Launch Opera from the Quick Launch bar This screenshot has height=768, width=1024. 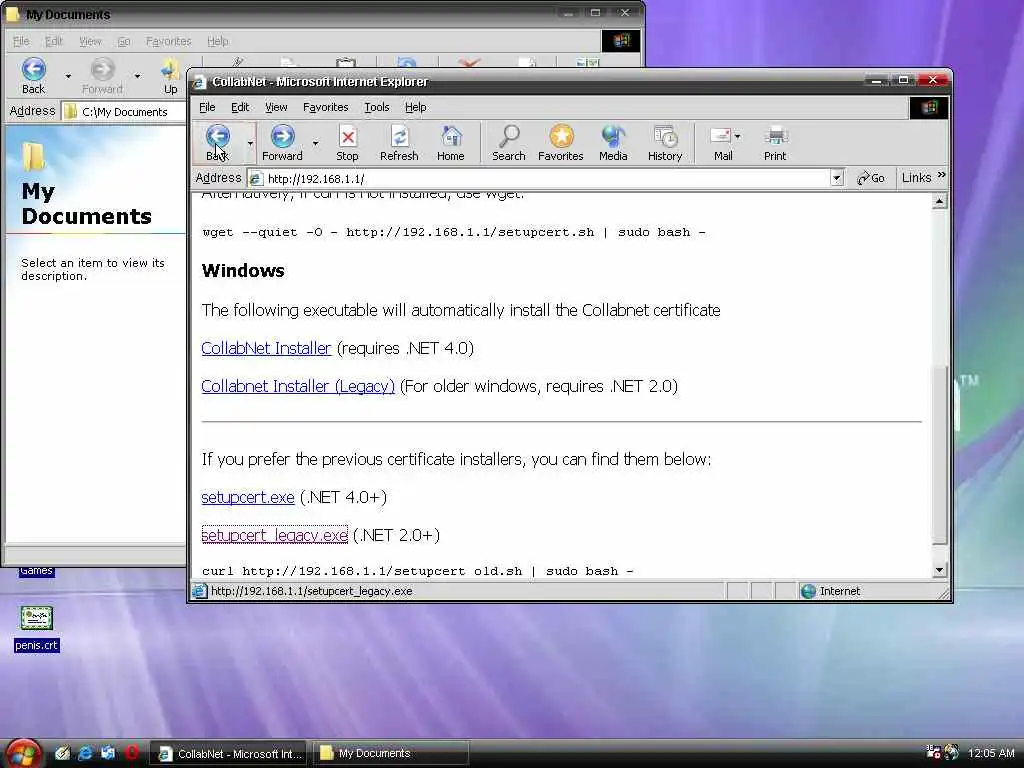pyautogui.click(x=132, y=753)
